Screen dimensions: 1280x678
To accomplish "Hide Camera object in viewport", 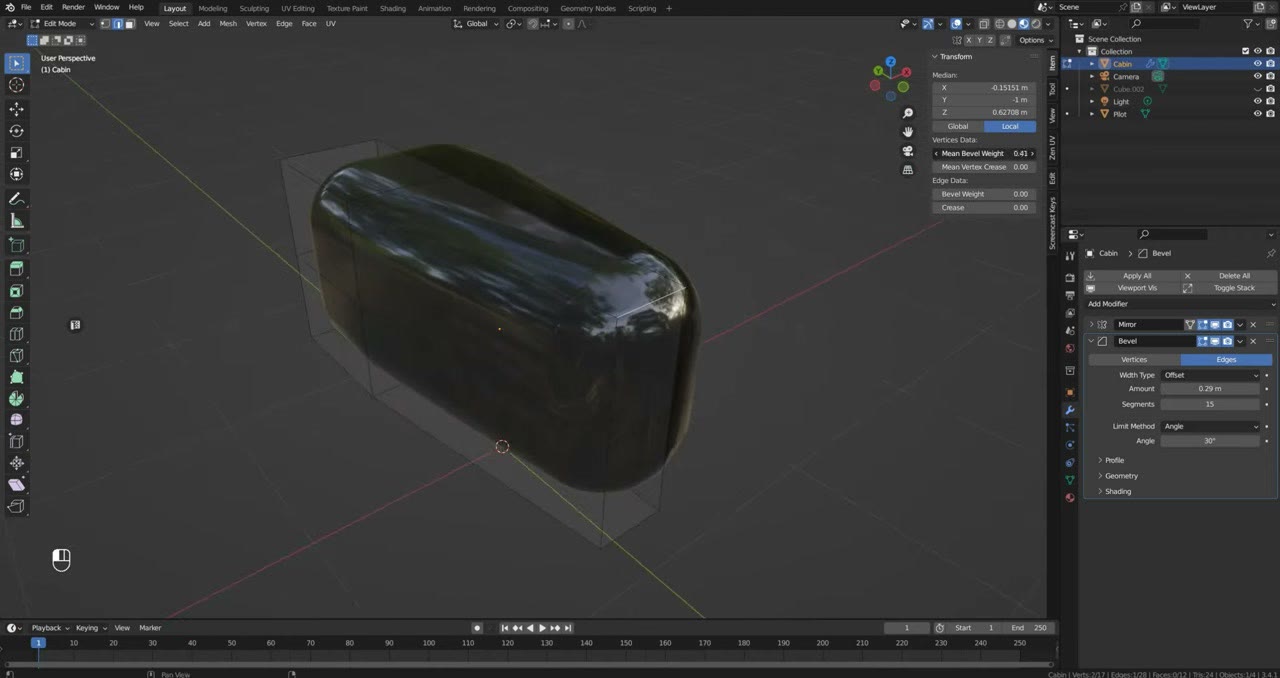I will coord(1257,76).
